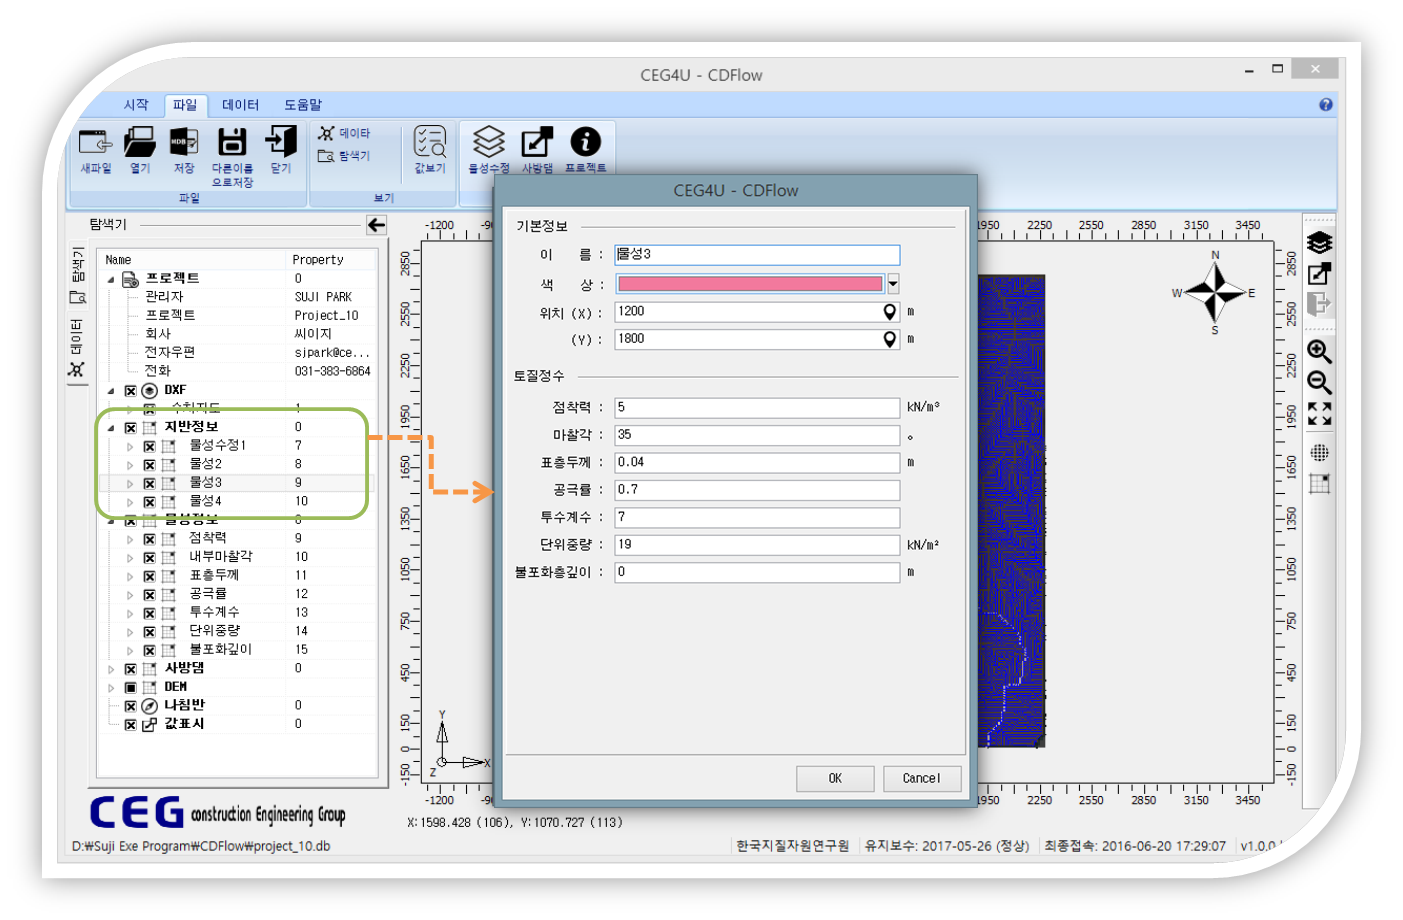Uncheck the 물성4 checkbox
Viewport: 1403px width, 920px height.
[x=149, y=502]
